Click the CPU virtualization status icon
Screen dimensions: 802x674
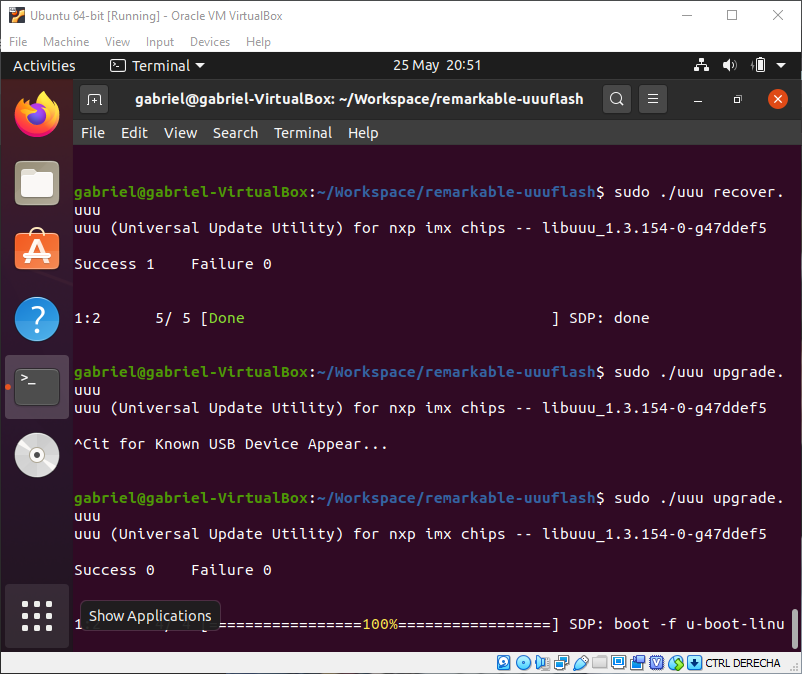click(x=657, y=663)
